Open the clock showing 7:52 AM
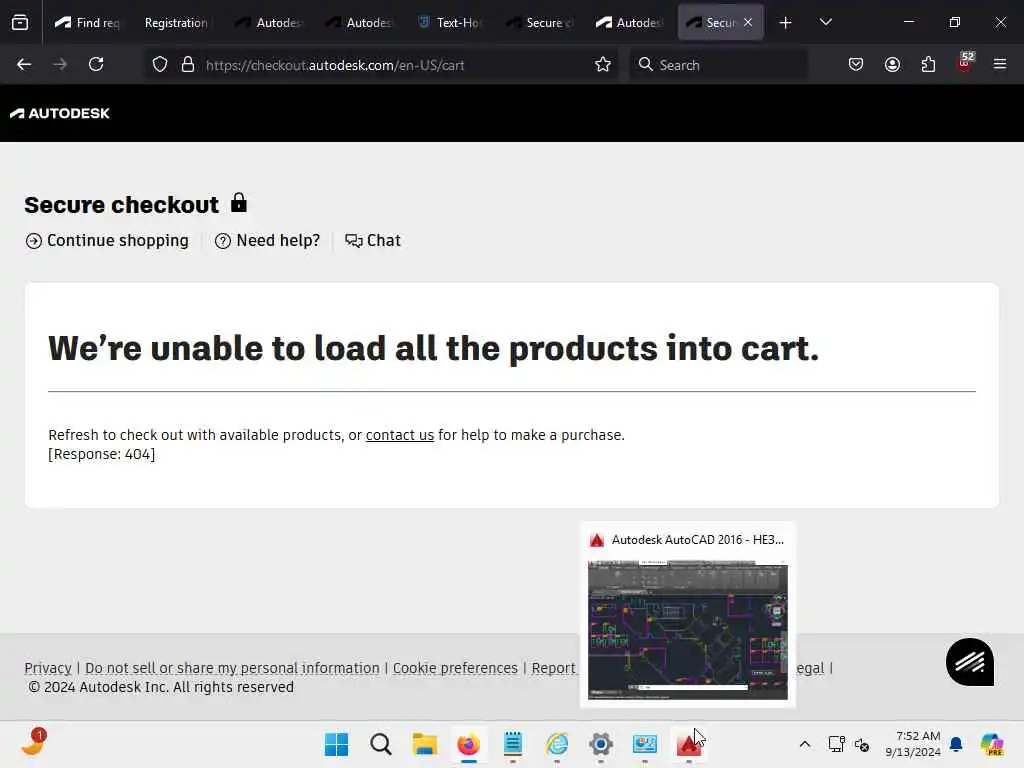1024x768 pixels. click(912, 744)
